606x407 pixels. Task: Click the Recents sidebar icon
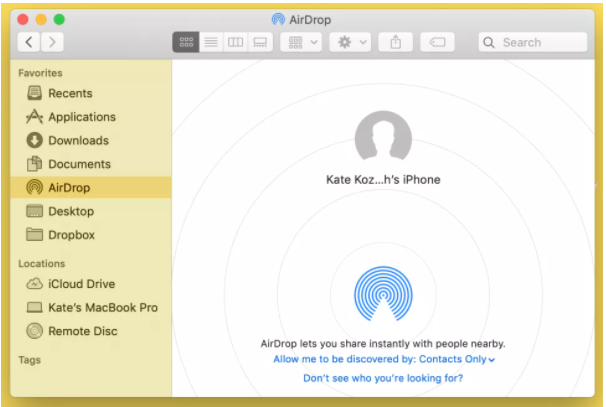(x=34, y=93)
